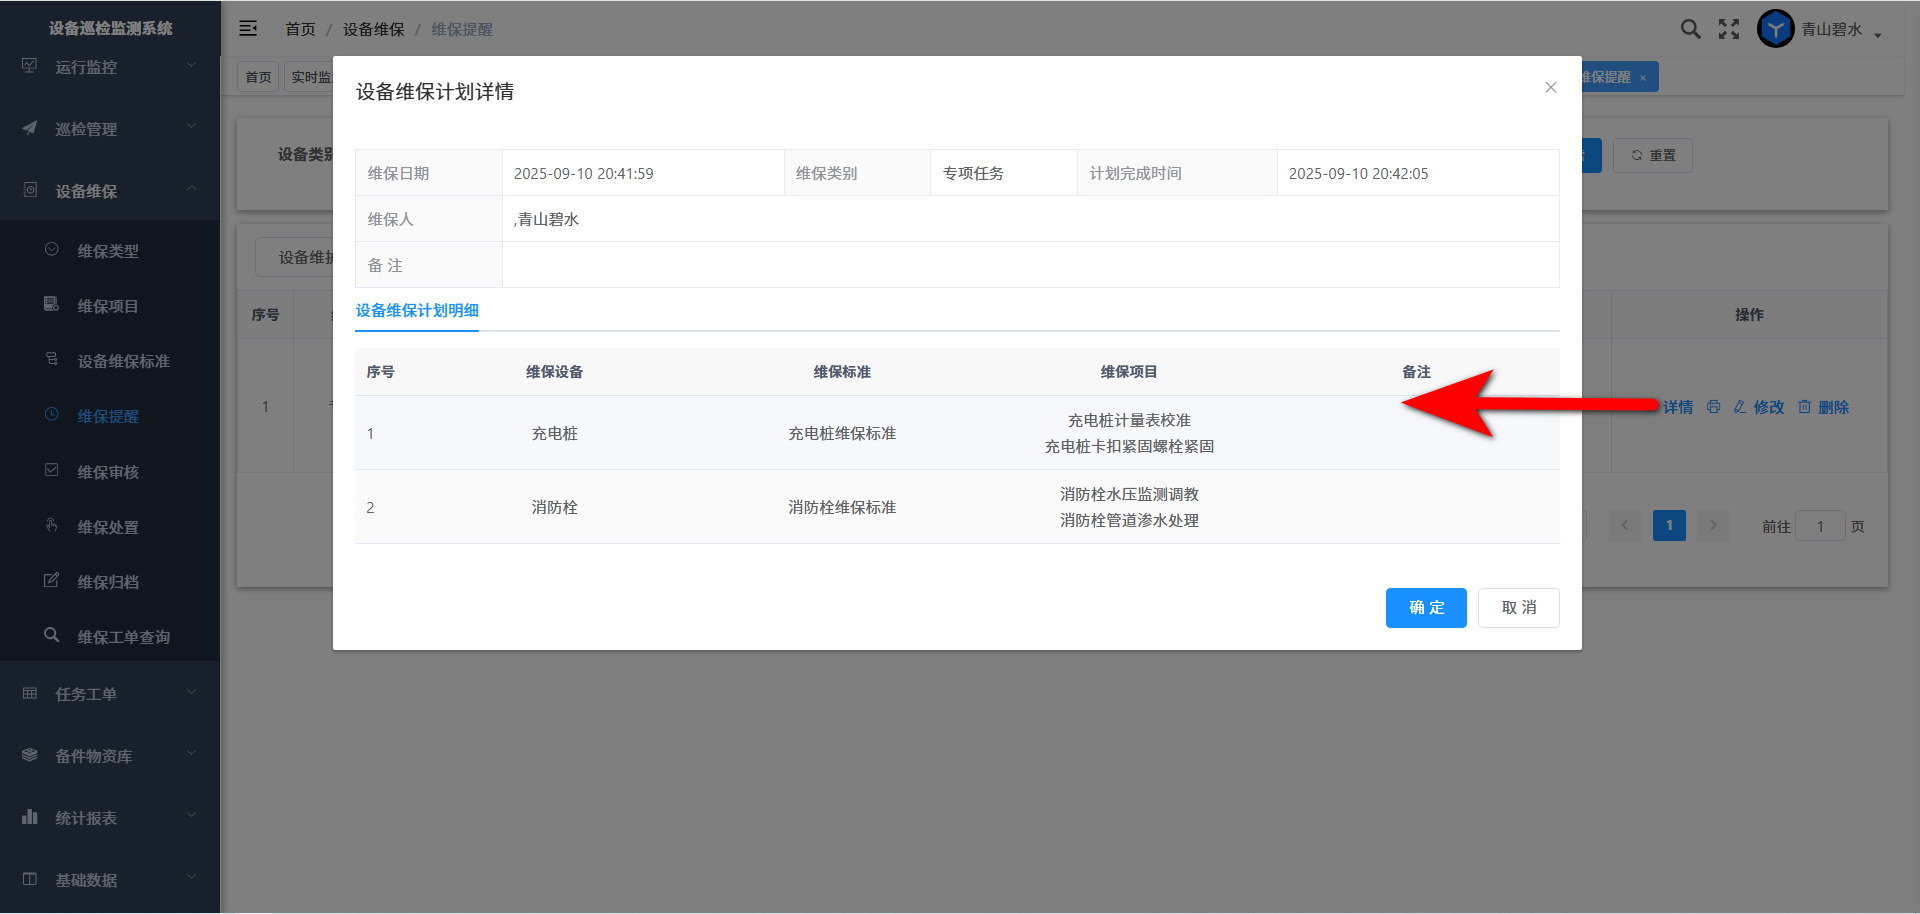Switch to the 首页 page tab
1920x914 pixels.
(258, 77)
